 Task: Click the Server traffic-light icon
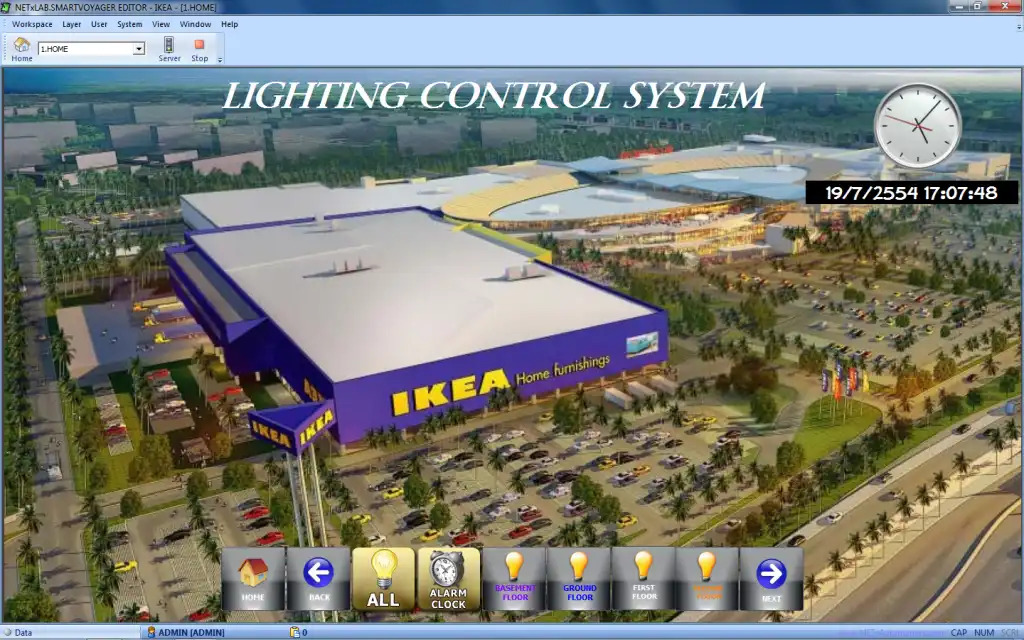169,46
